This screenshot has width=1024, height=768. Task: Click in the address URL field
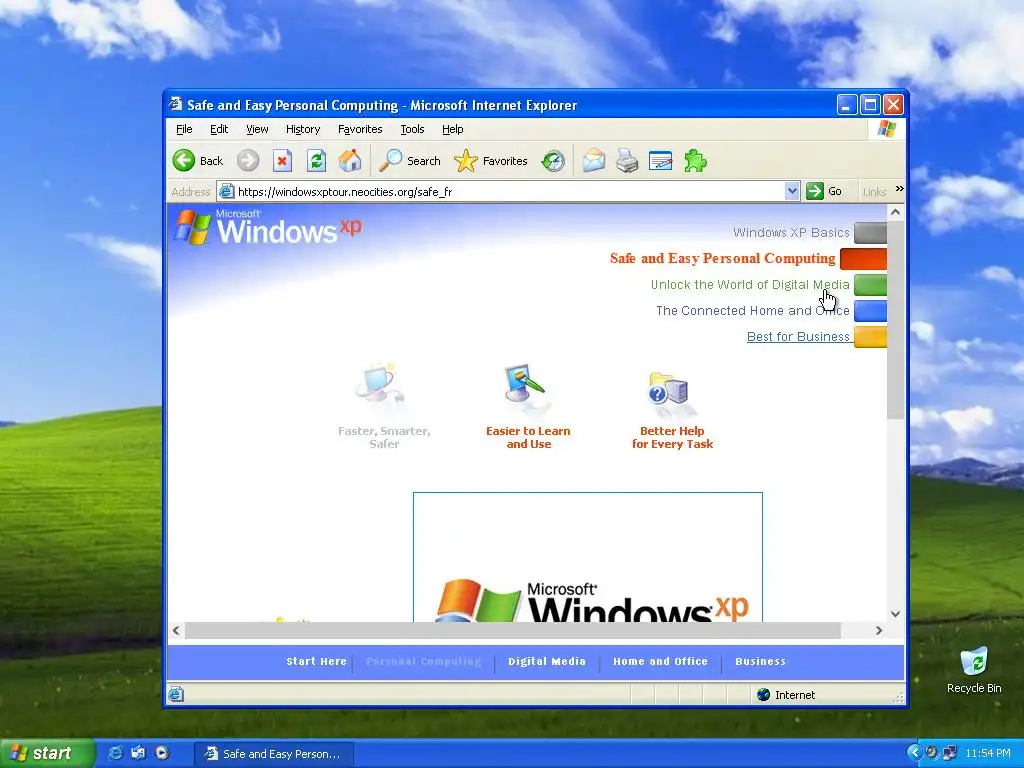point(509,191)
